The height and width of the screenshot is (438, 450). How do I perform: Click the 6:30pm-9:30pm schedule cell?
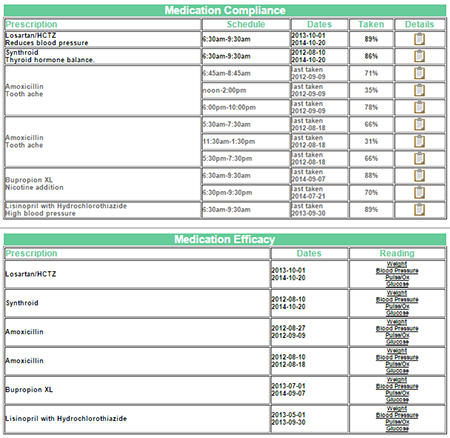pos(246,193)
